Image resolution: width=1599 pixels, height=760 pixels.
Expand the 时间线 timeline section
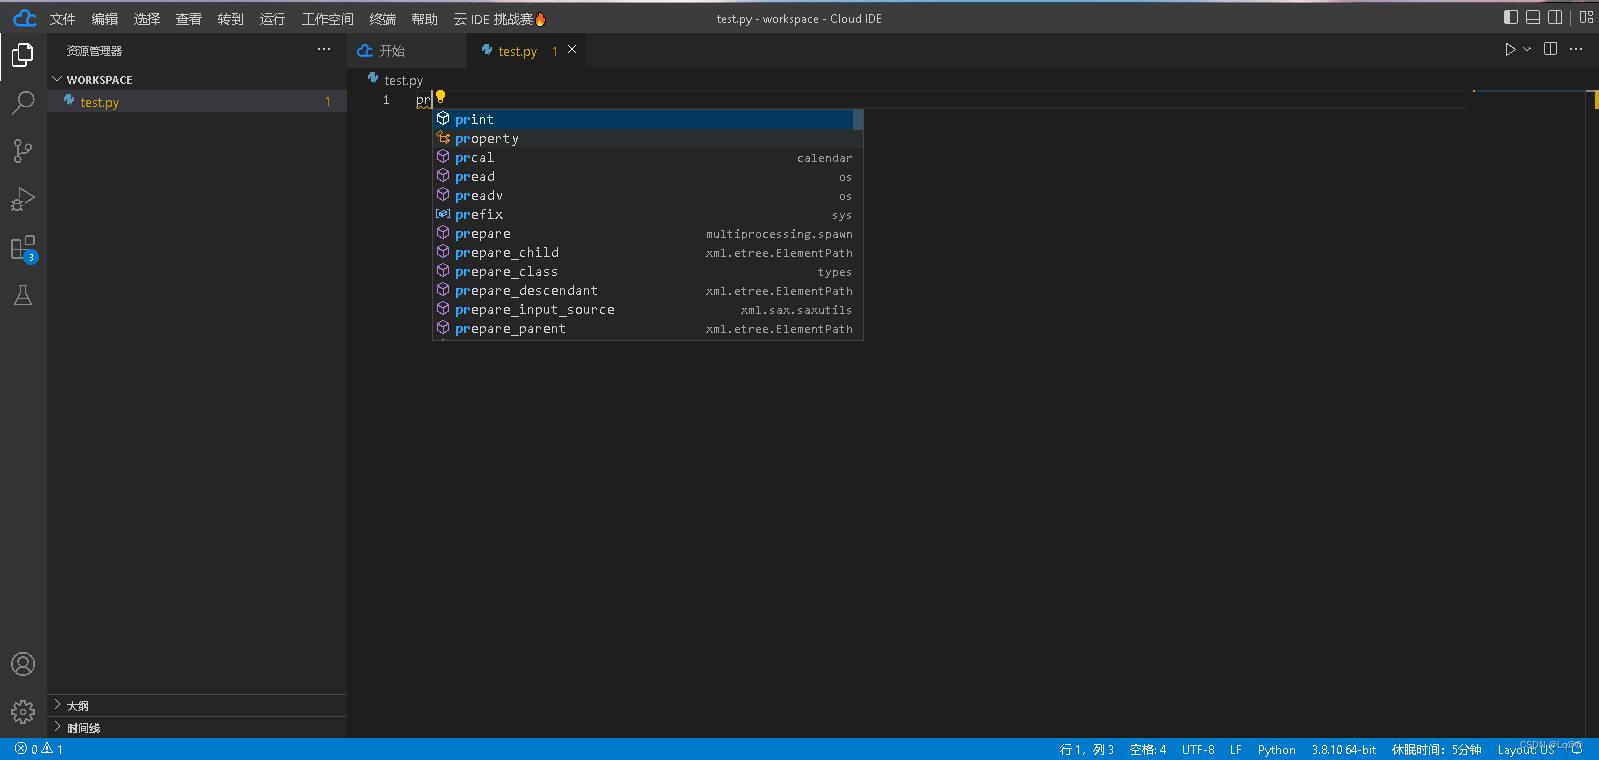(197, 728)
